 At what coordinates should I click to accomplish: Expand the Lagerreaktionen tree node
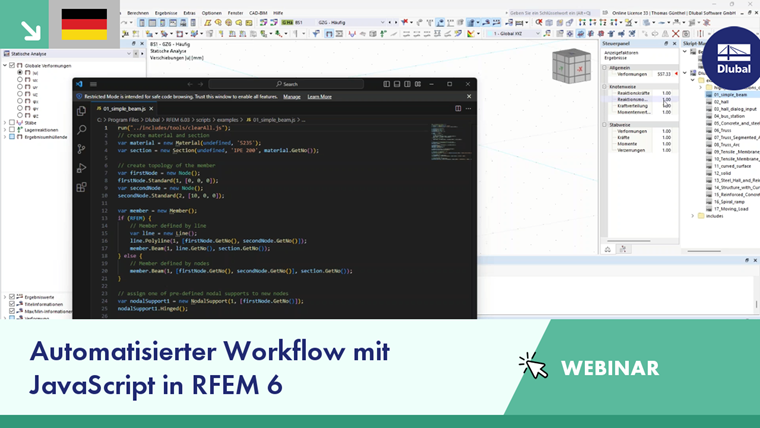click(x=5, y=130)
